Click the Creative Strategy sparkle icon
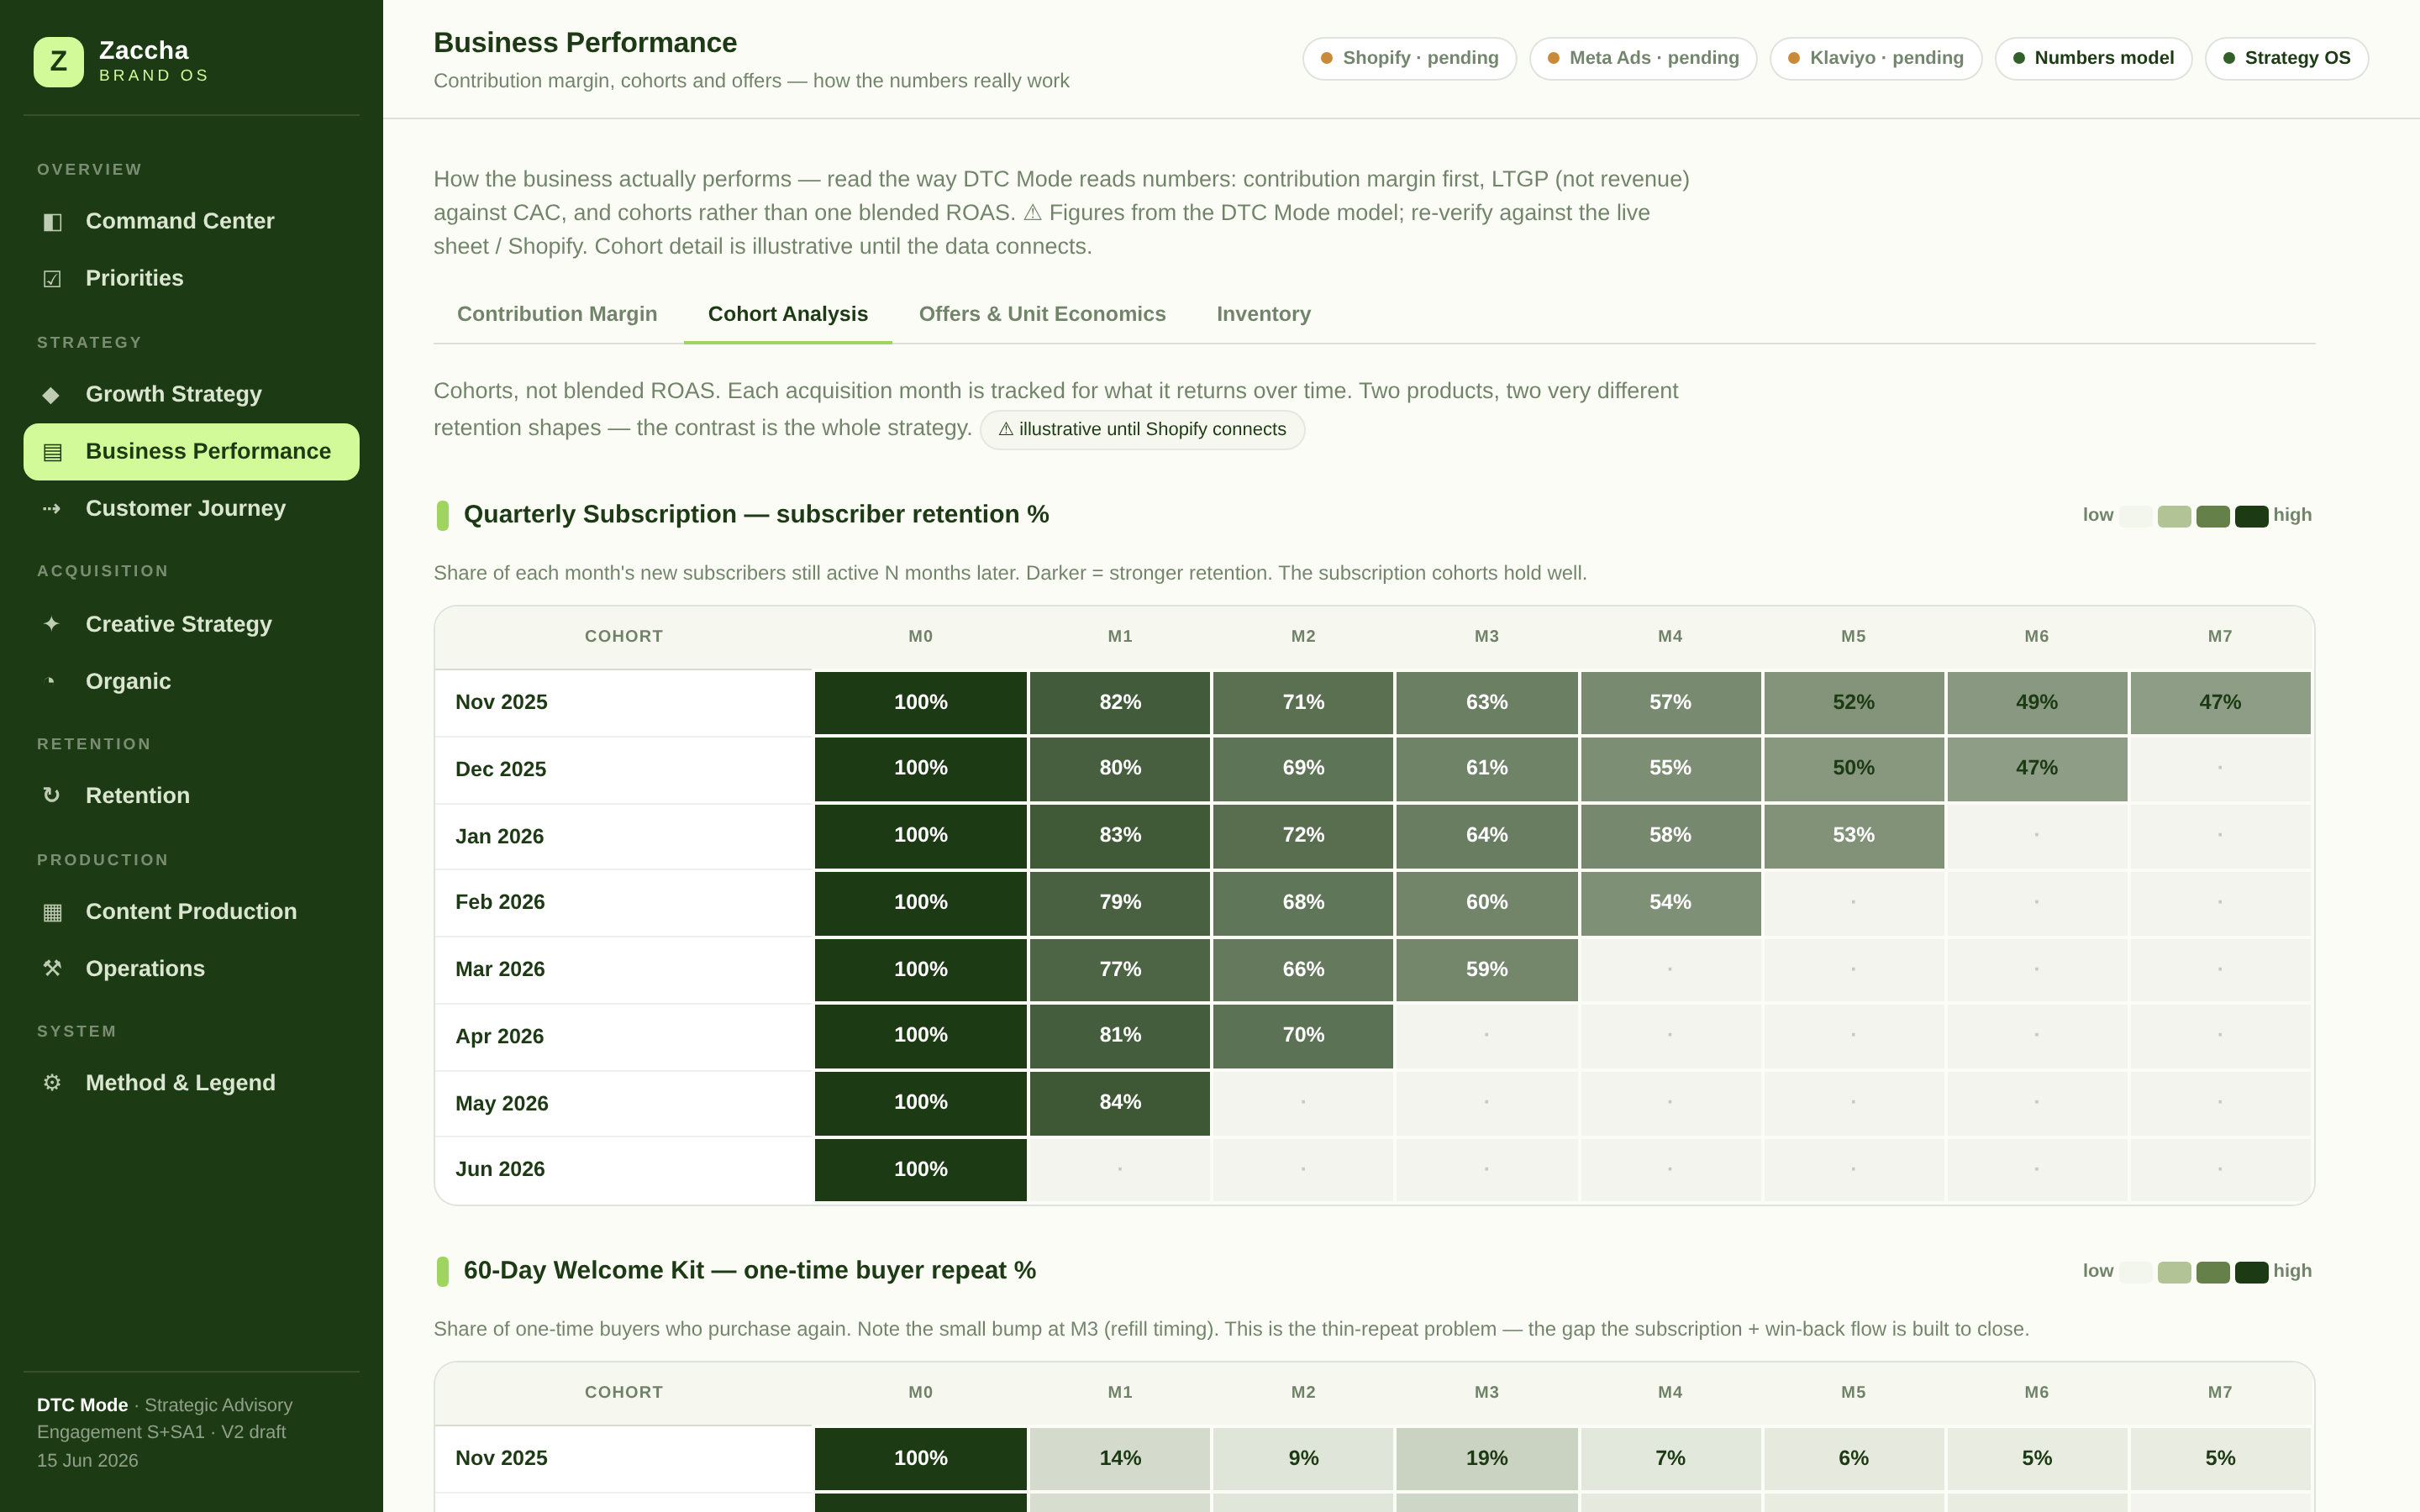 52,624
